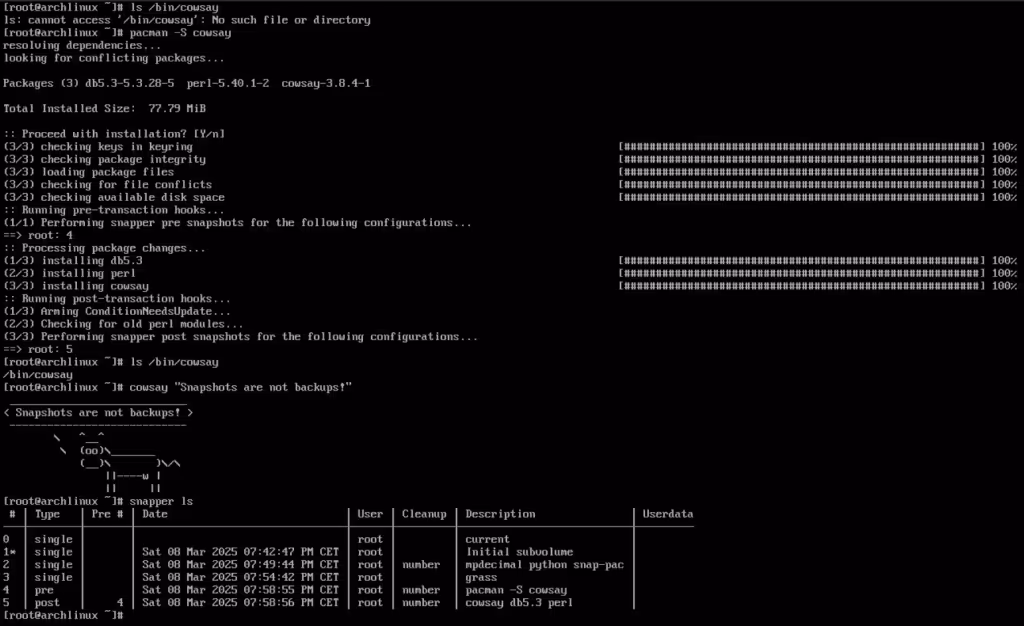Viewport: 1024px width, 626px height.
Task: Click the 'Proceed with installation? [Y/n]' prompt
Action: [x=114, y=134]
